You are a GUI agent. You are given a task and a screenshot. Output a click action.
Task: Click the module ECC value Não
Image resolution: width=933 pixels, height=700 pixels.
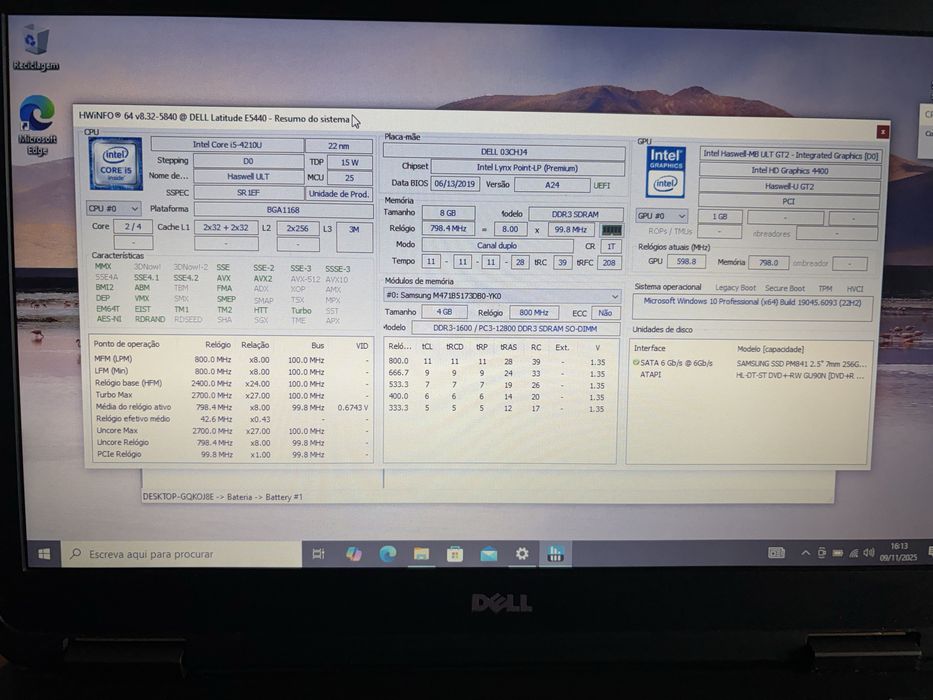tap(605, 312)
